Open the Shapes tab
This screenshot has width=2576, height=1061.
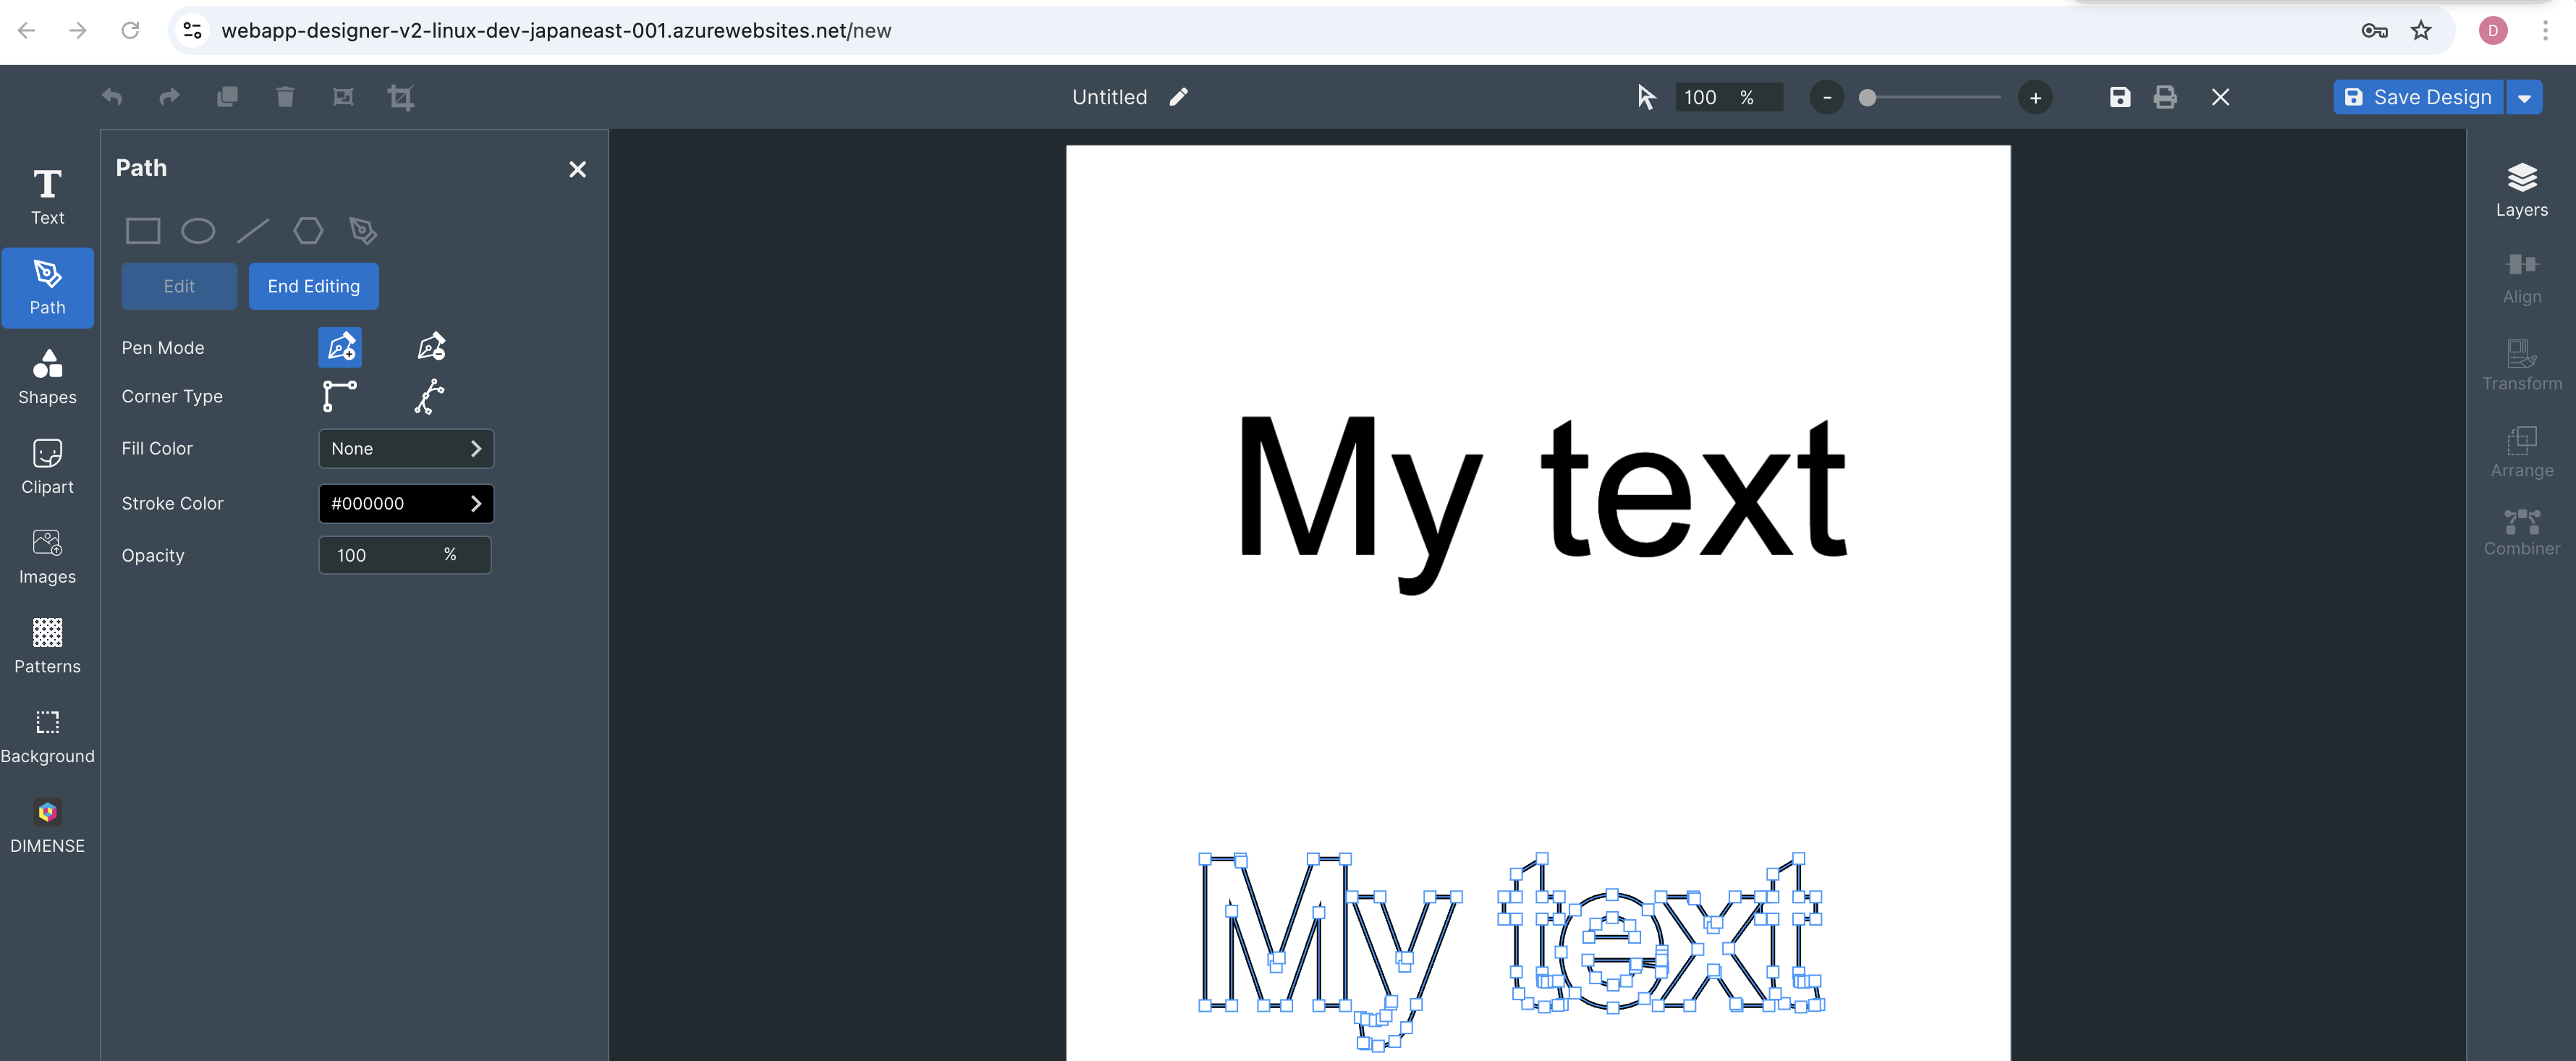(x=47, y=378)
